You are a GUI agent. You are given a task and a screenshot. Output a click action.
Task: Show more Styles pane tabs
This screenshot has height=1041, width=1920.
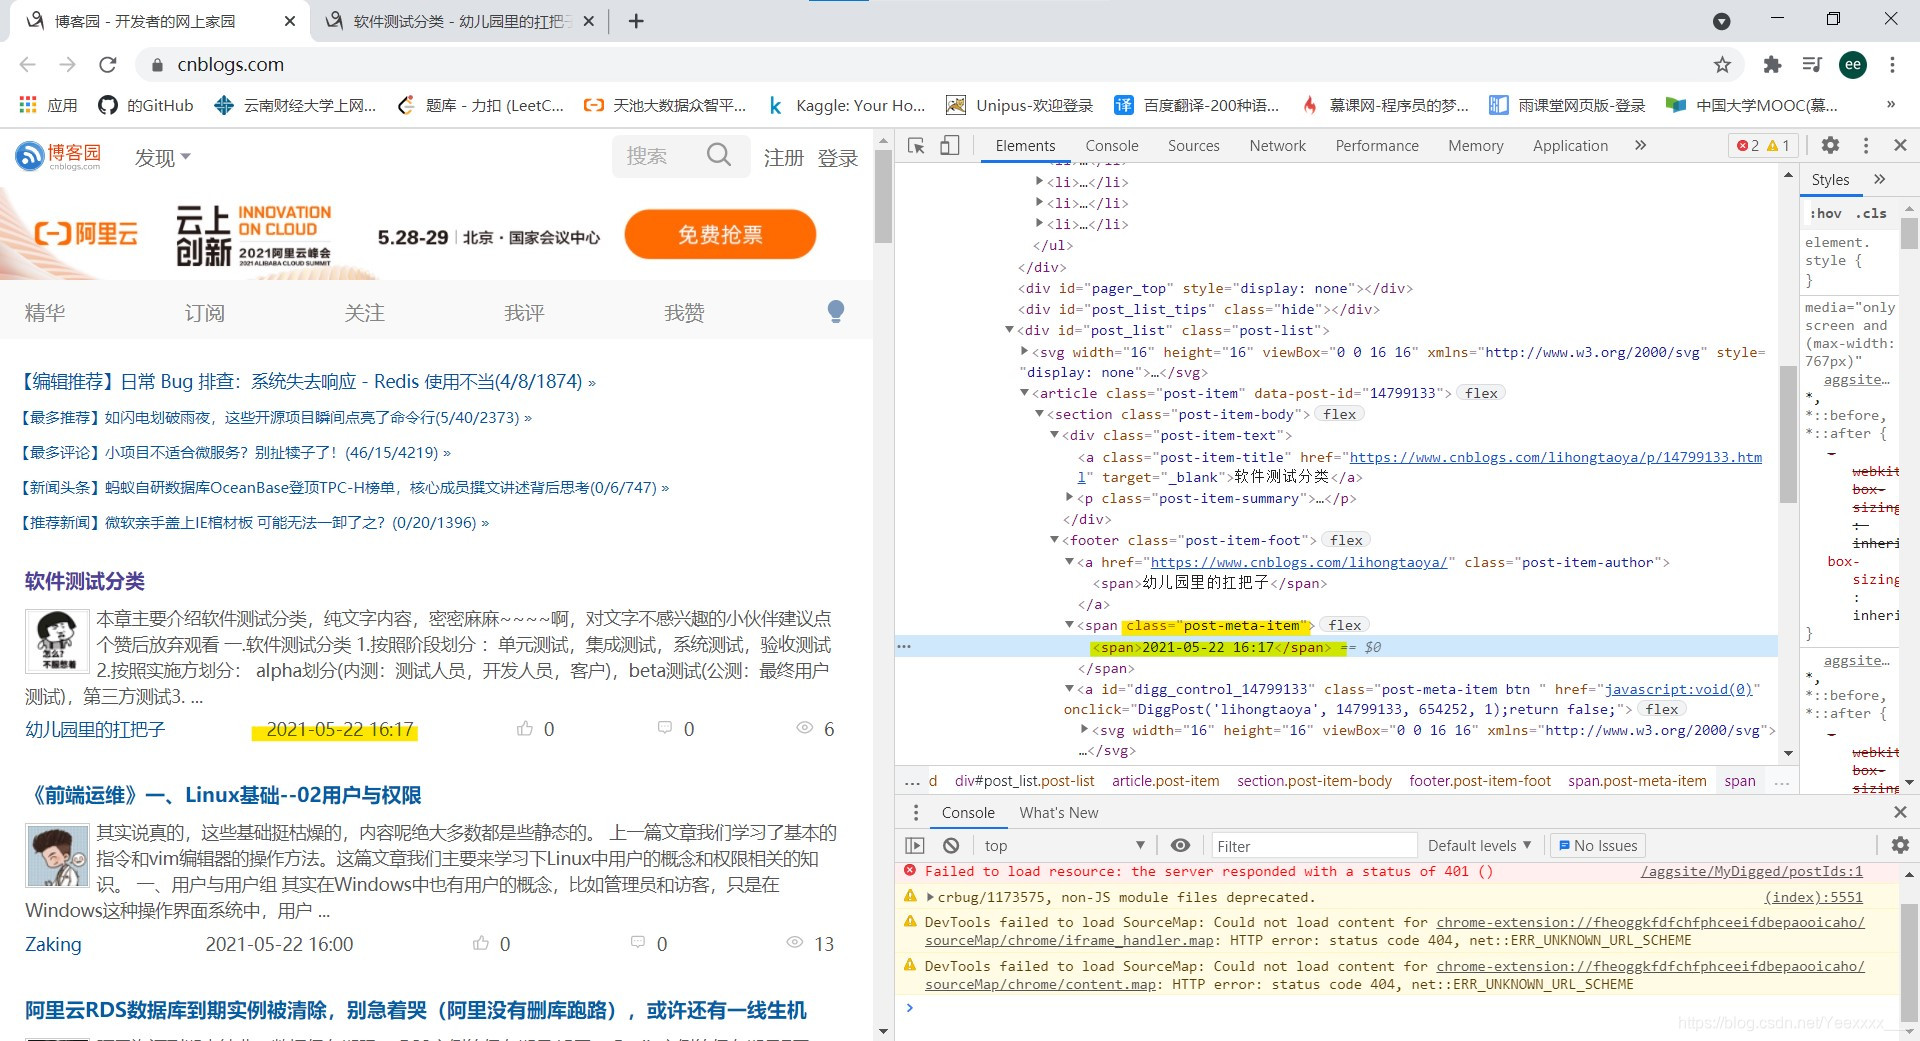(1879, 180)
